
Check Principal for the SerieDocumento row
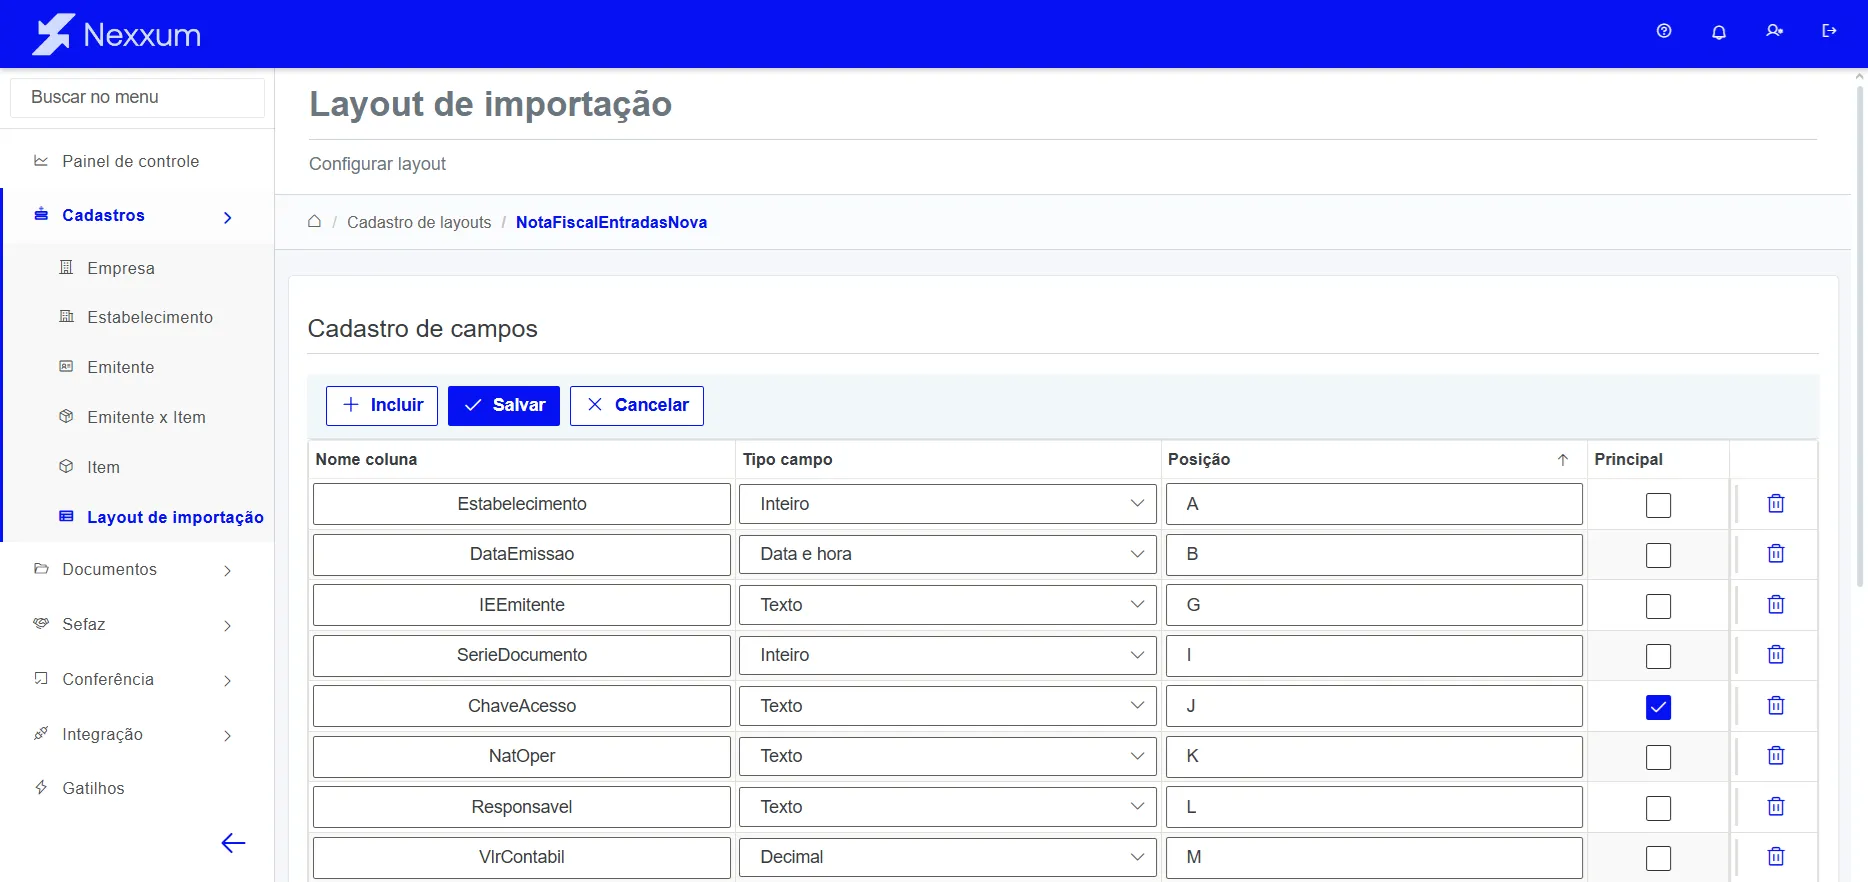1658,657
